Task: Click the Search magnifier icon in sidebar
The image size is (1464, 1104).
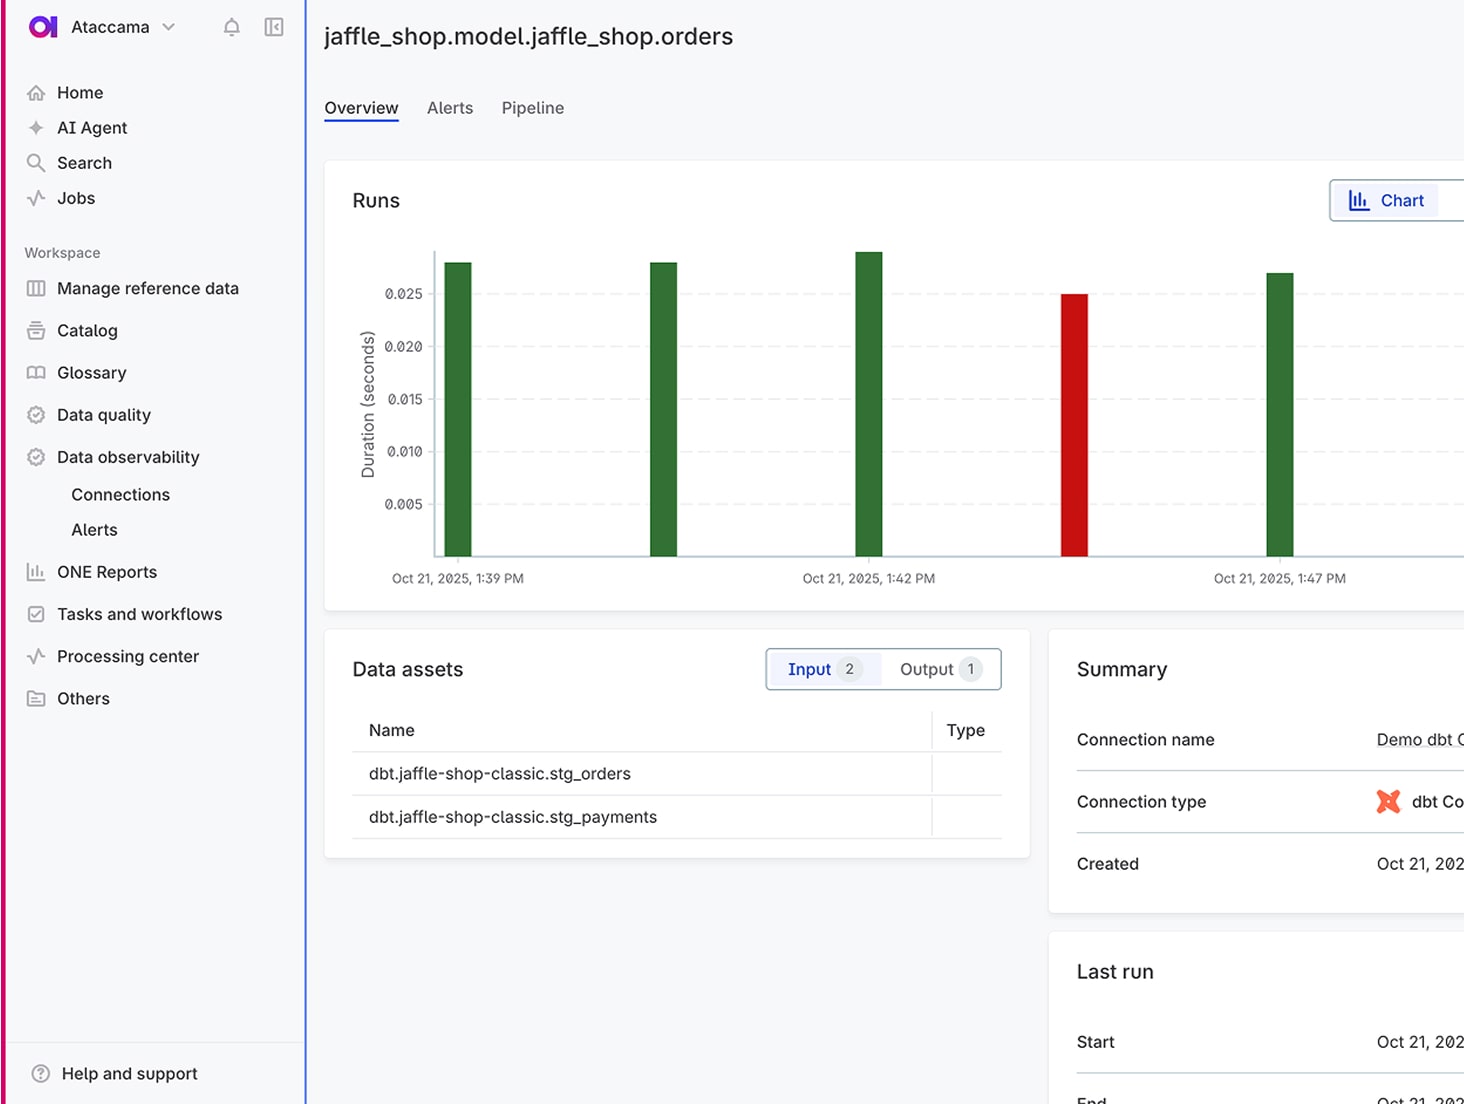Action: coord(35,162)
